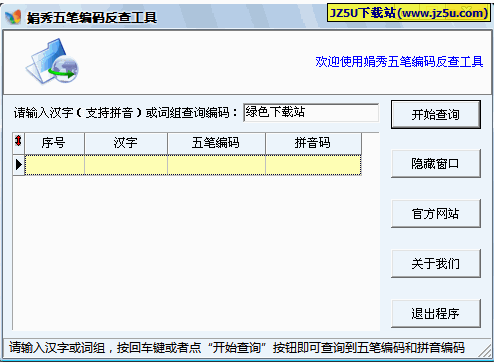Screen dimensions: 494x363
Task: Click the window title 娟秀五笔编码反查工具
Action: (92, 17)
